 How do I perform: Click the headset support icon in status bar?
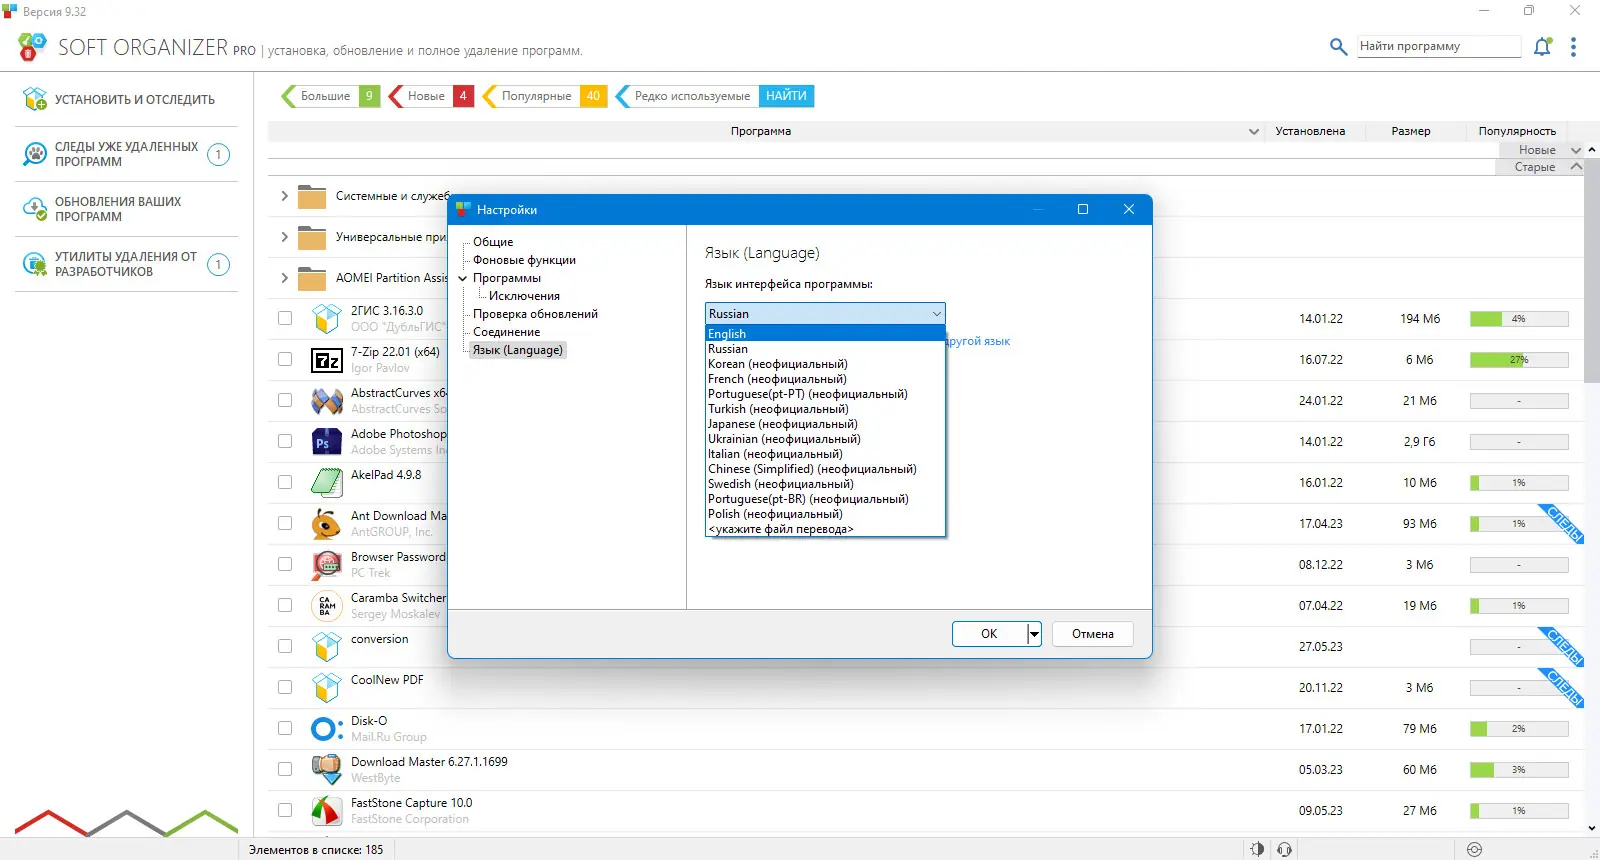[1285, 849]
